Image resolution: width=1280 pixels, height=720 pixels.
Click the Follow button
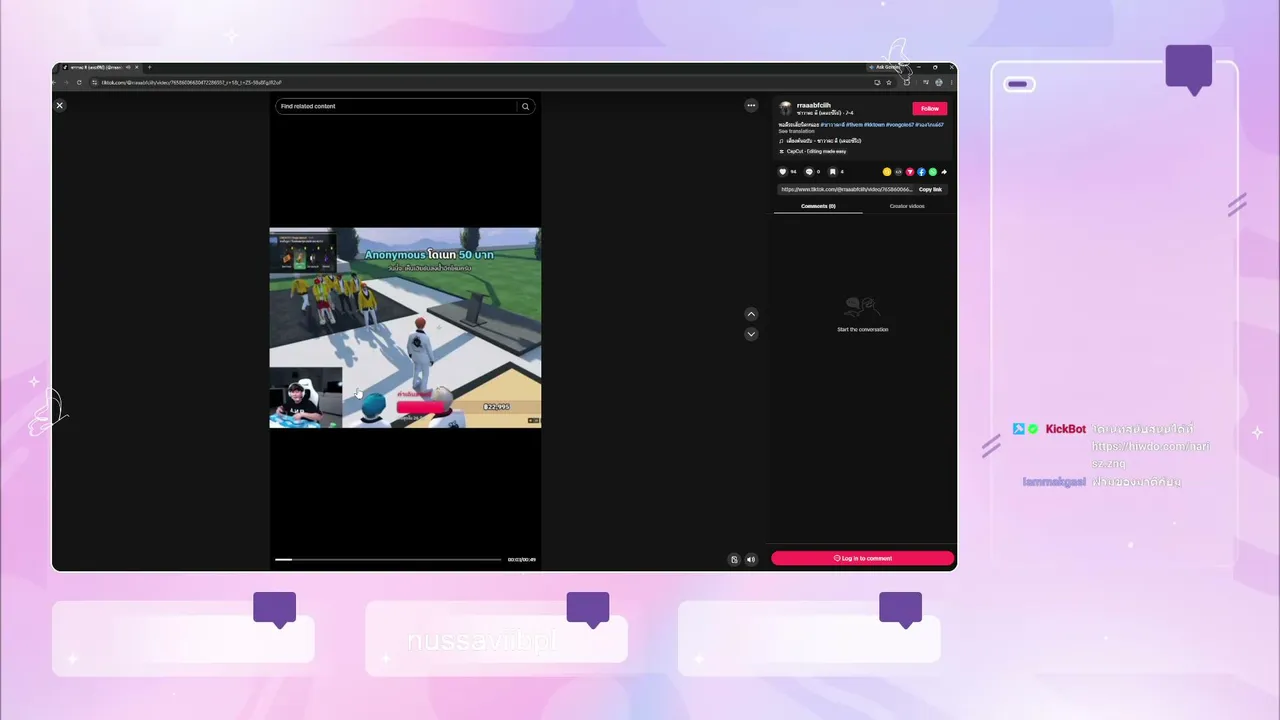pyautogui.click(x=930, y=108)
